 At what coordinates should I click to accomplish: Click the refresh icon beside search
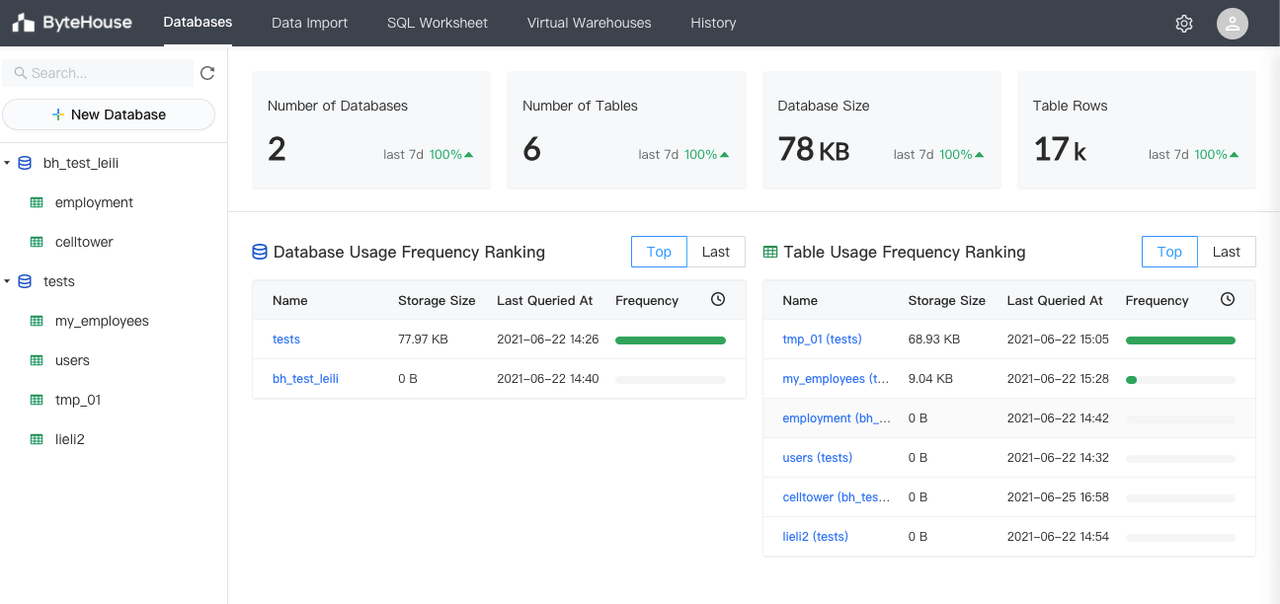coord(207,73)
